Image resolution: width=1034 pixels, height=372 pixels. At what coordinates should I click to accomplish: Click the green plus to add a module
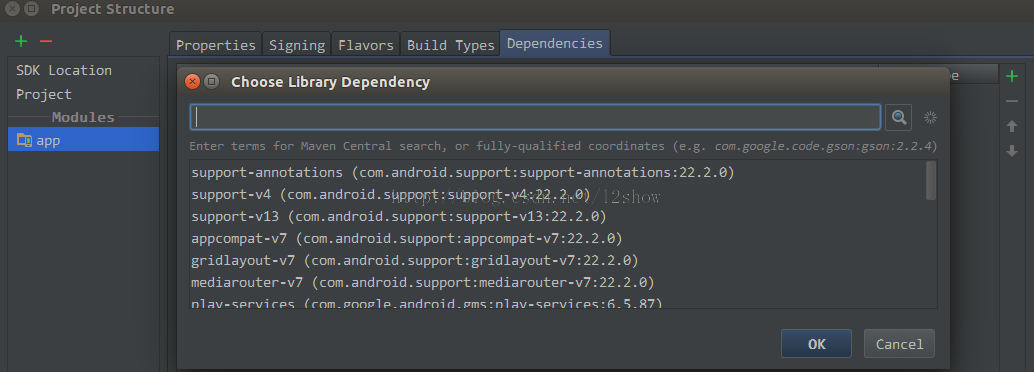21,42
